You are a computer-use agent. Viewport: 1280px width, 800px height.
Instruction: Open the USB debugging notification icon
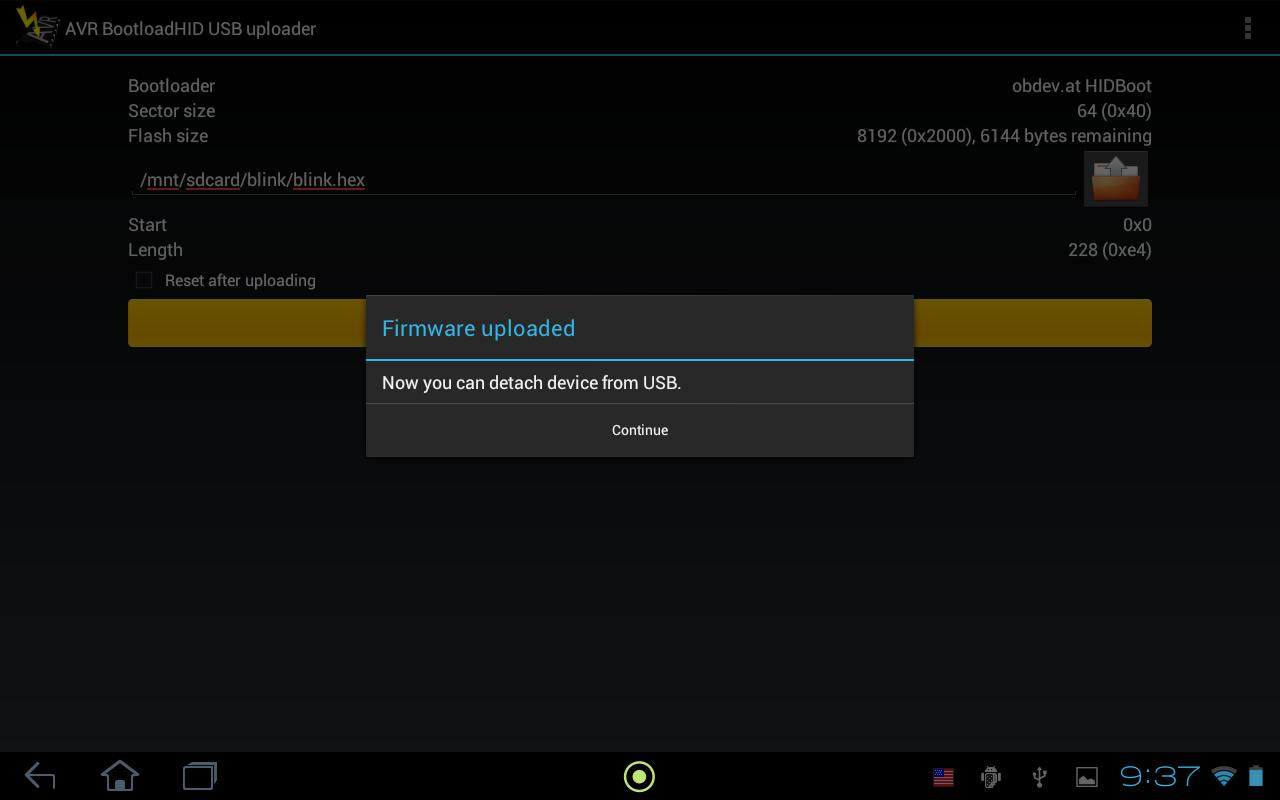(x=989, y=776)
